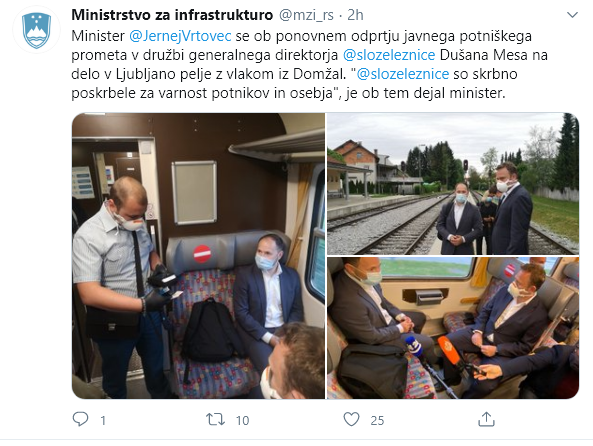Screen dimensions: 593x446
Task: Open the 2h tweet timestamp
Action: [x=355, y=15]
